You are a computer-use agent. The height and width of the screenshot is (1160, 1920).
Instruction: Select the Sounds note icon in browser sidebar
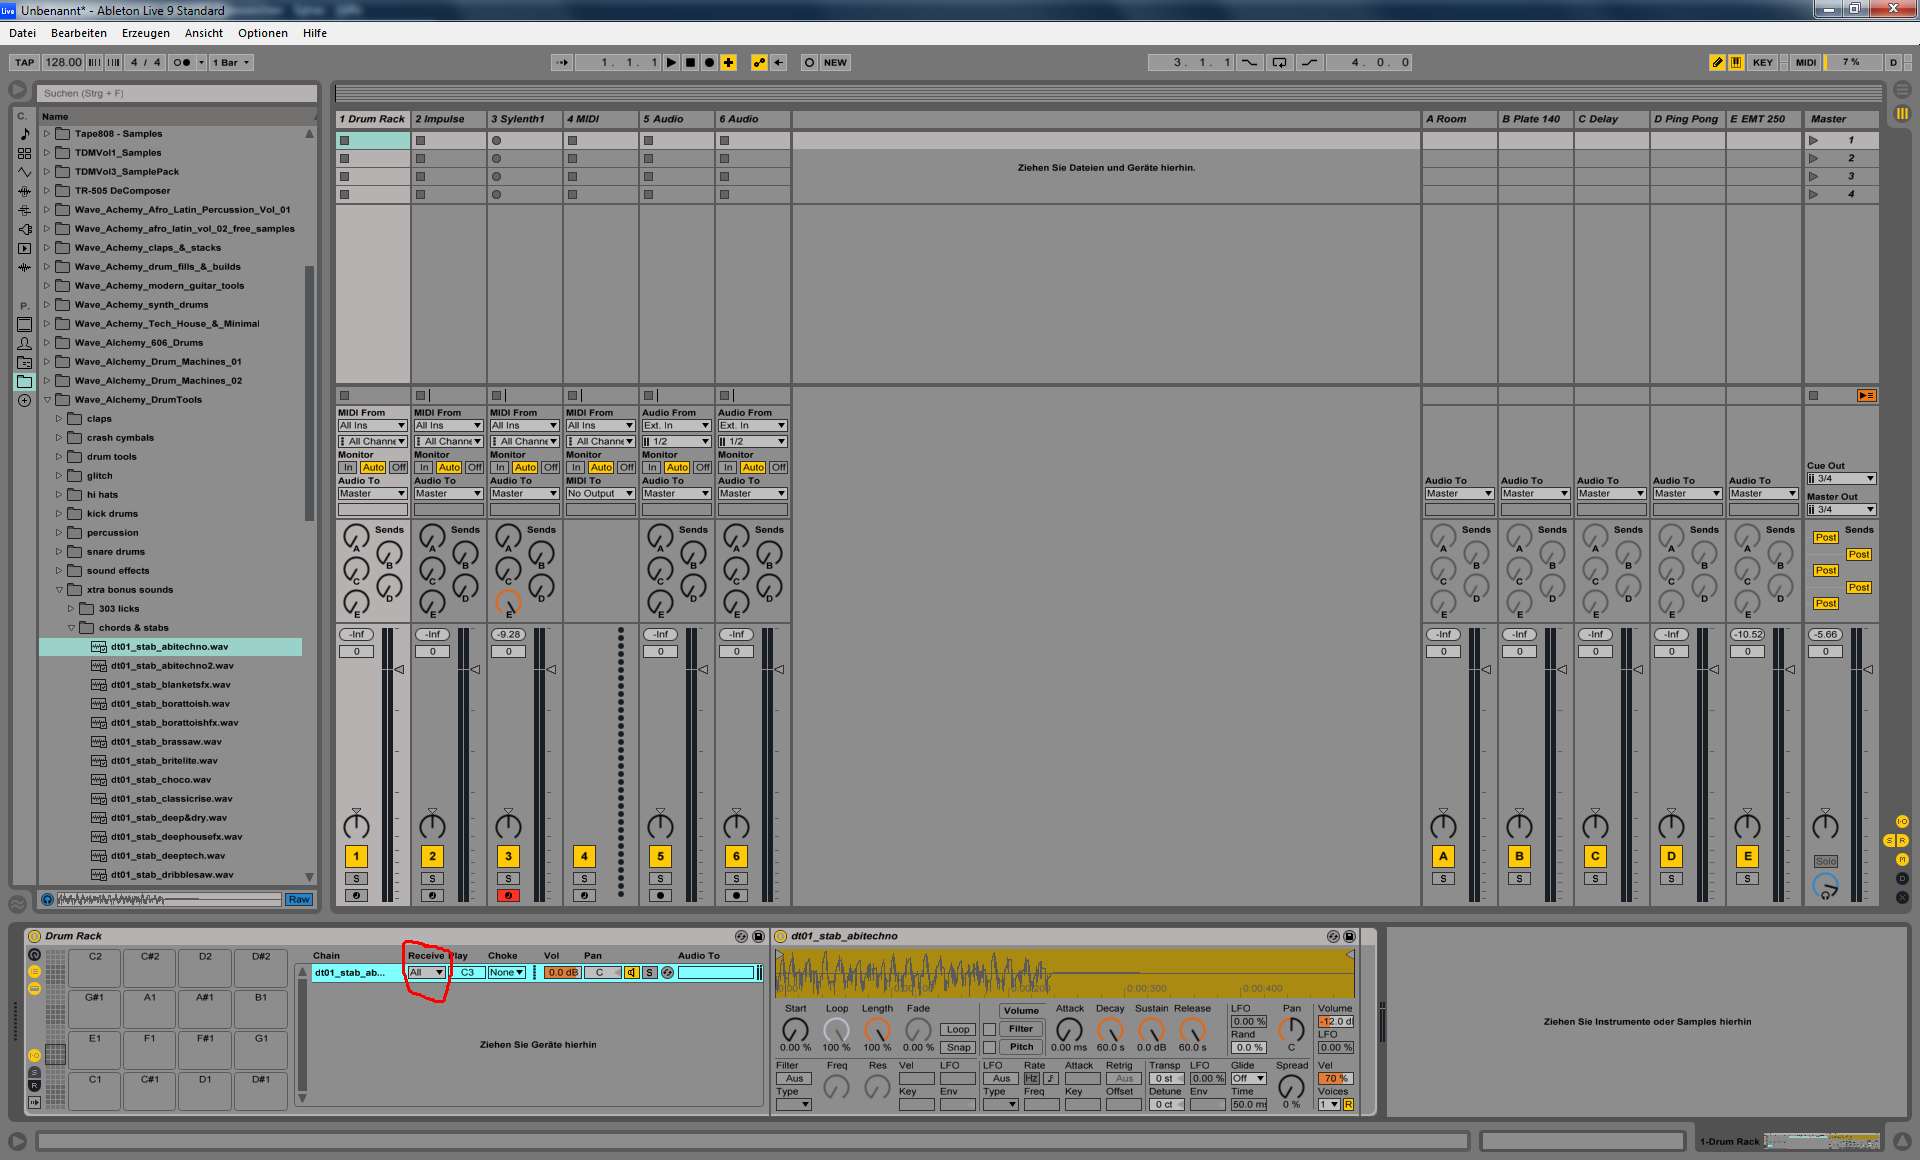pyautogui.click(x=25, y=133)
